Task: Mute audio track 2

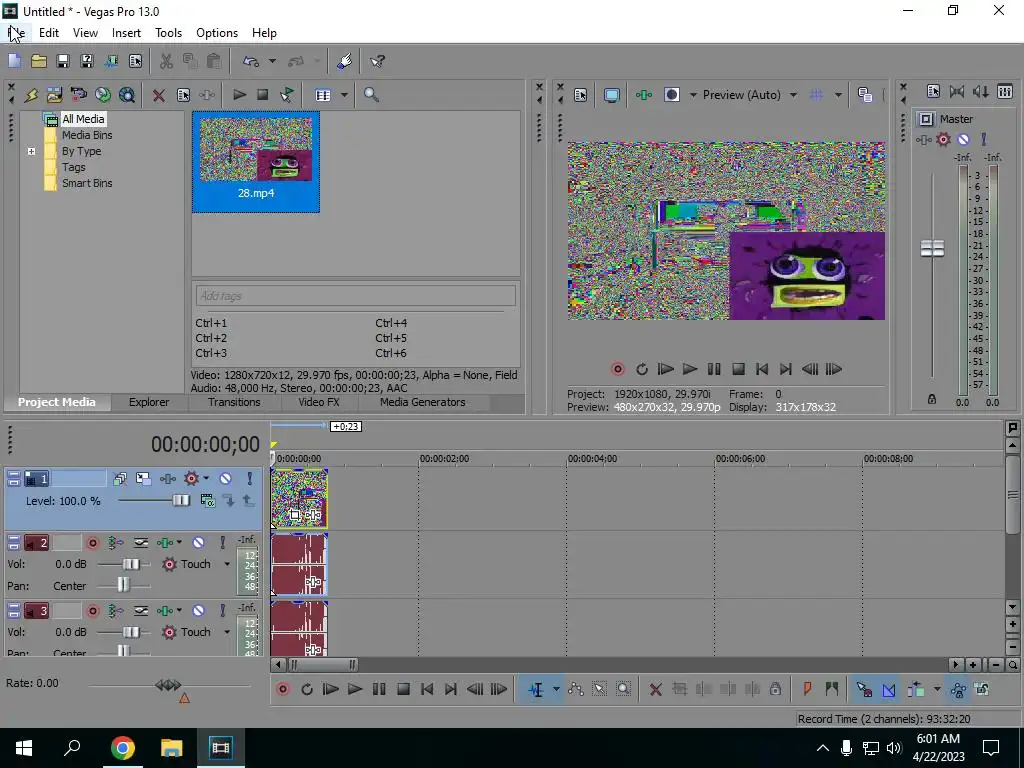Action: pyautogui.click(x=199, y=543)
